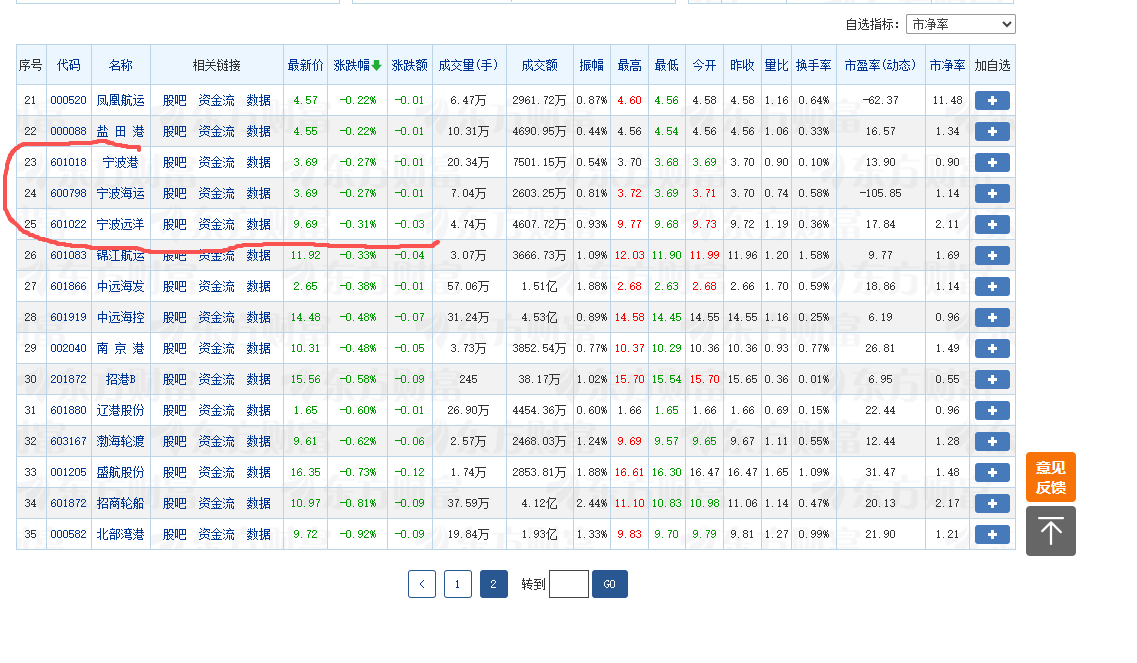
Task: Click 57.06万 volume of 中远海发
Action: (468, 287)
